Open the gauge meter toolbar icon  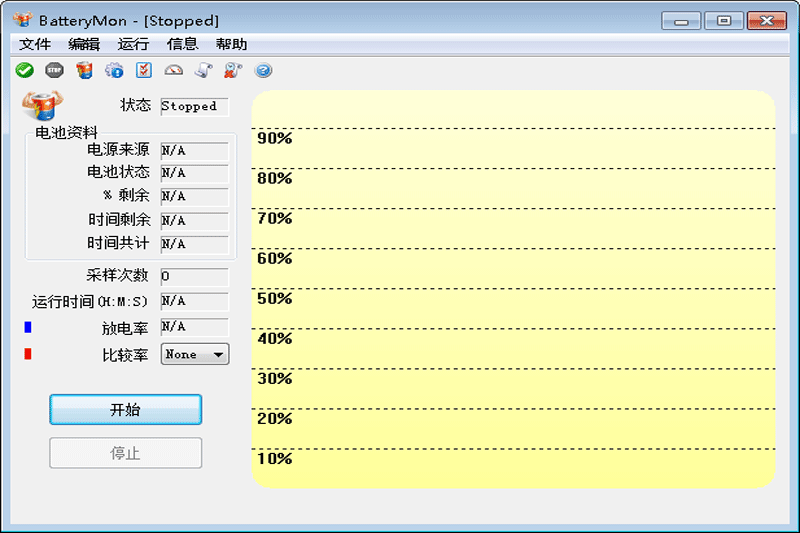(173, 70)
